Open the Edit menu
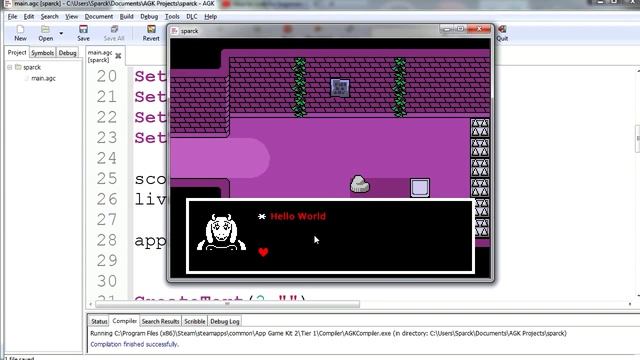Image resolution: width=640 pixels, height=360 pixels. (x=29, y=17)
